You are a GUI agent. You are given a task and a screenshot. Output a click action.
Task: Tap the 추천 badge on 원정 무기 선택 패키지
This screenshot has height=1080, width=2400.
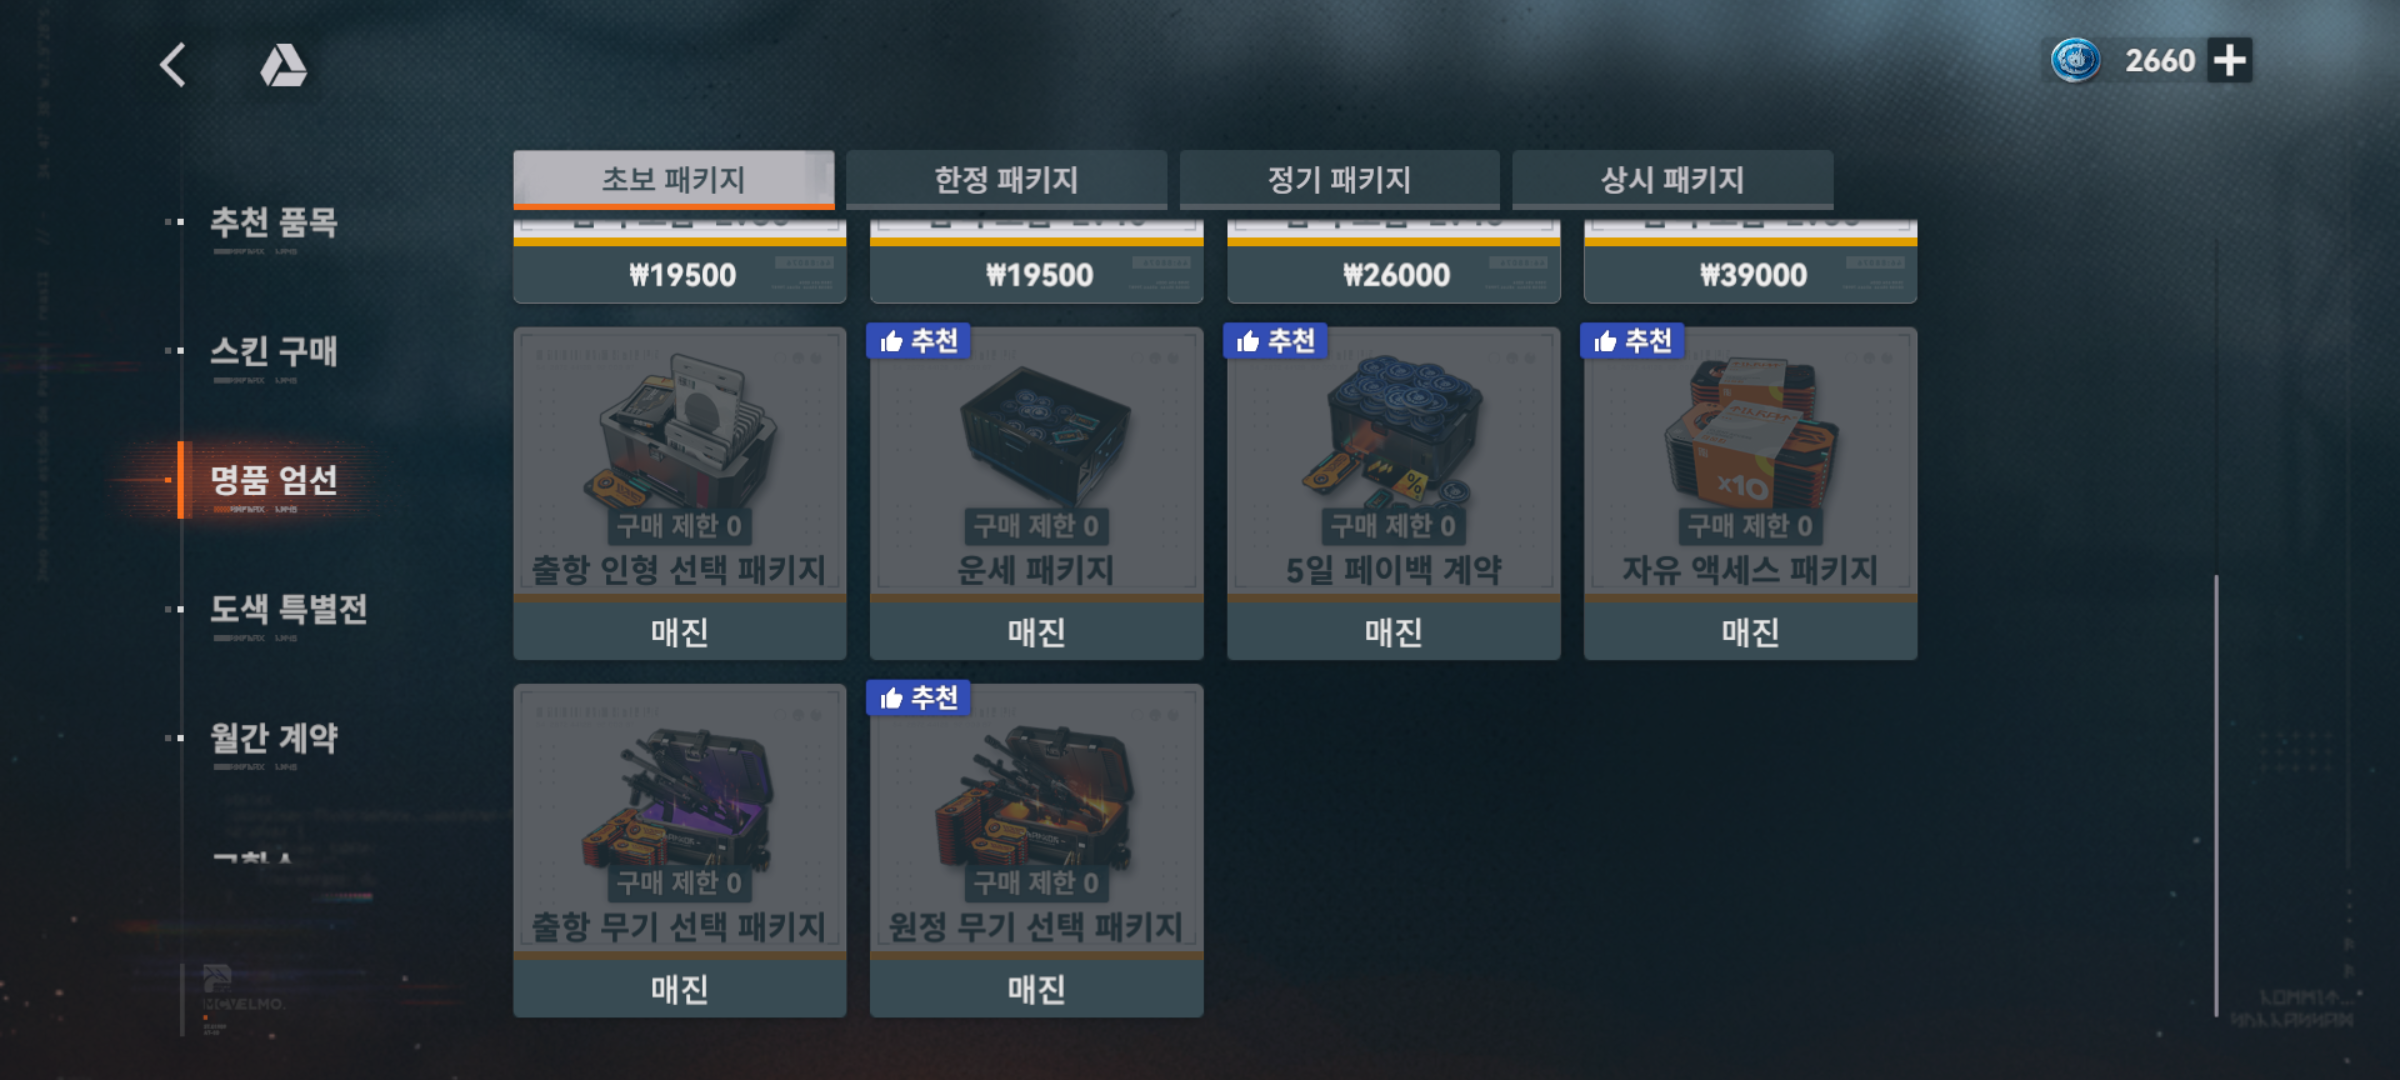[919, 698]
